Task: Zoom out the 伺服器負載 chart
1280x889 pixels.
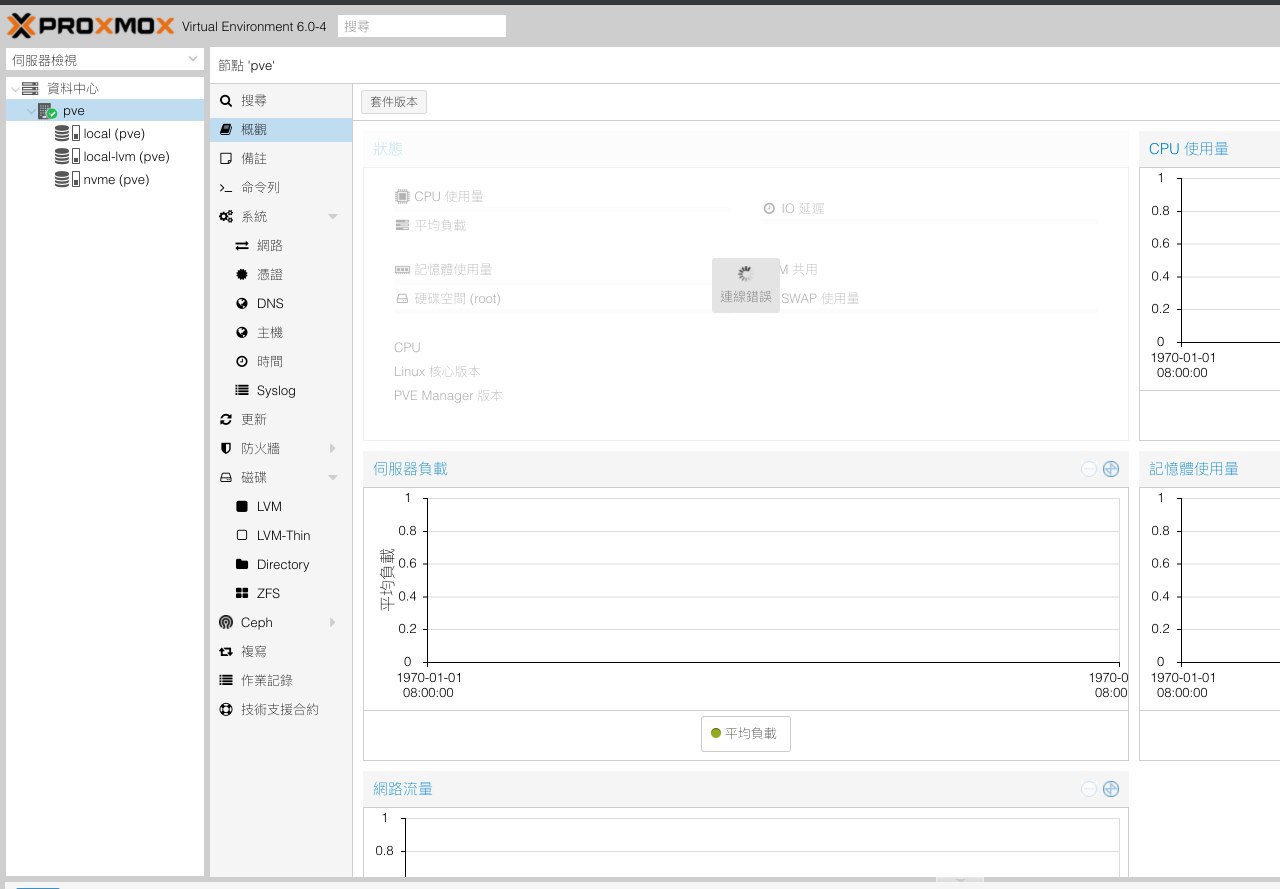Action: point(1089,469)
